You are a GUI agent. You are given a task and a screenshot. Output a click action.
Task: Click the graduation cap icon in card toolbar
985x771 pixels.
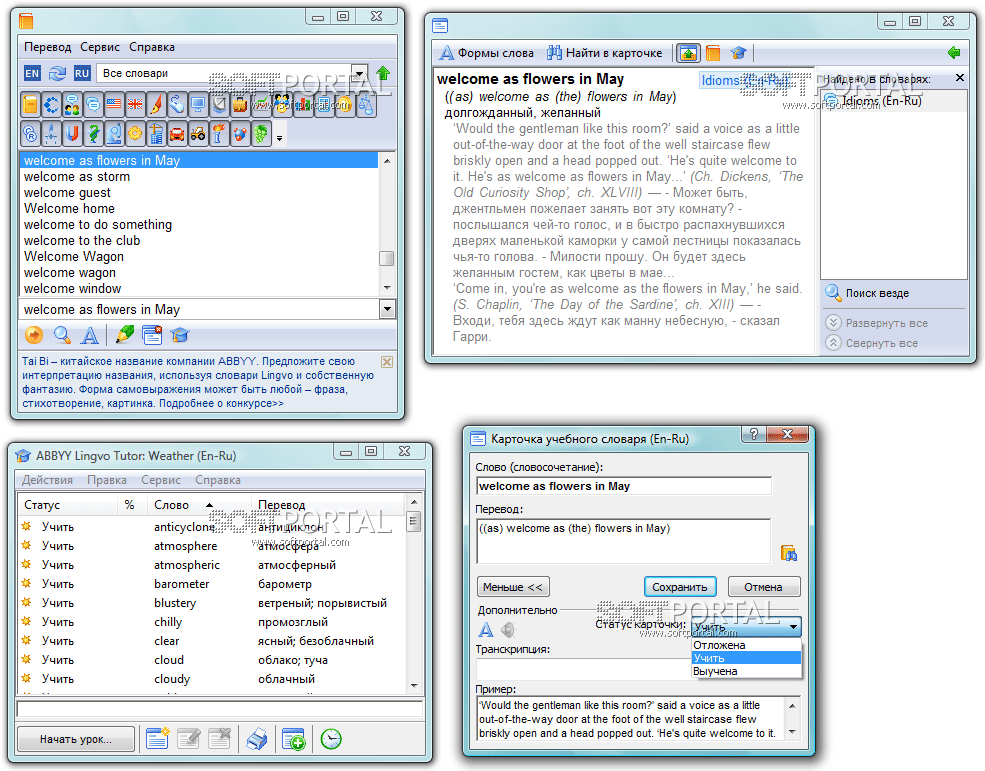(738, 53)
